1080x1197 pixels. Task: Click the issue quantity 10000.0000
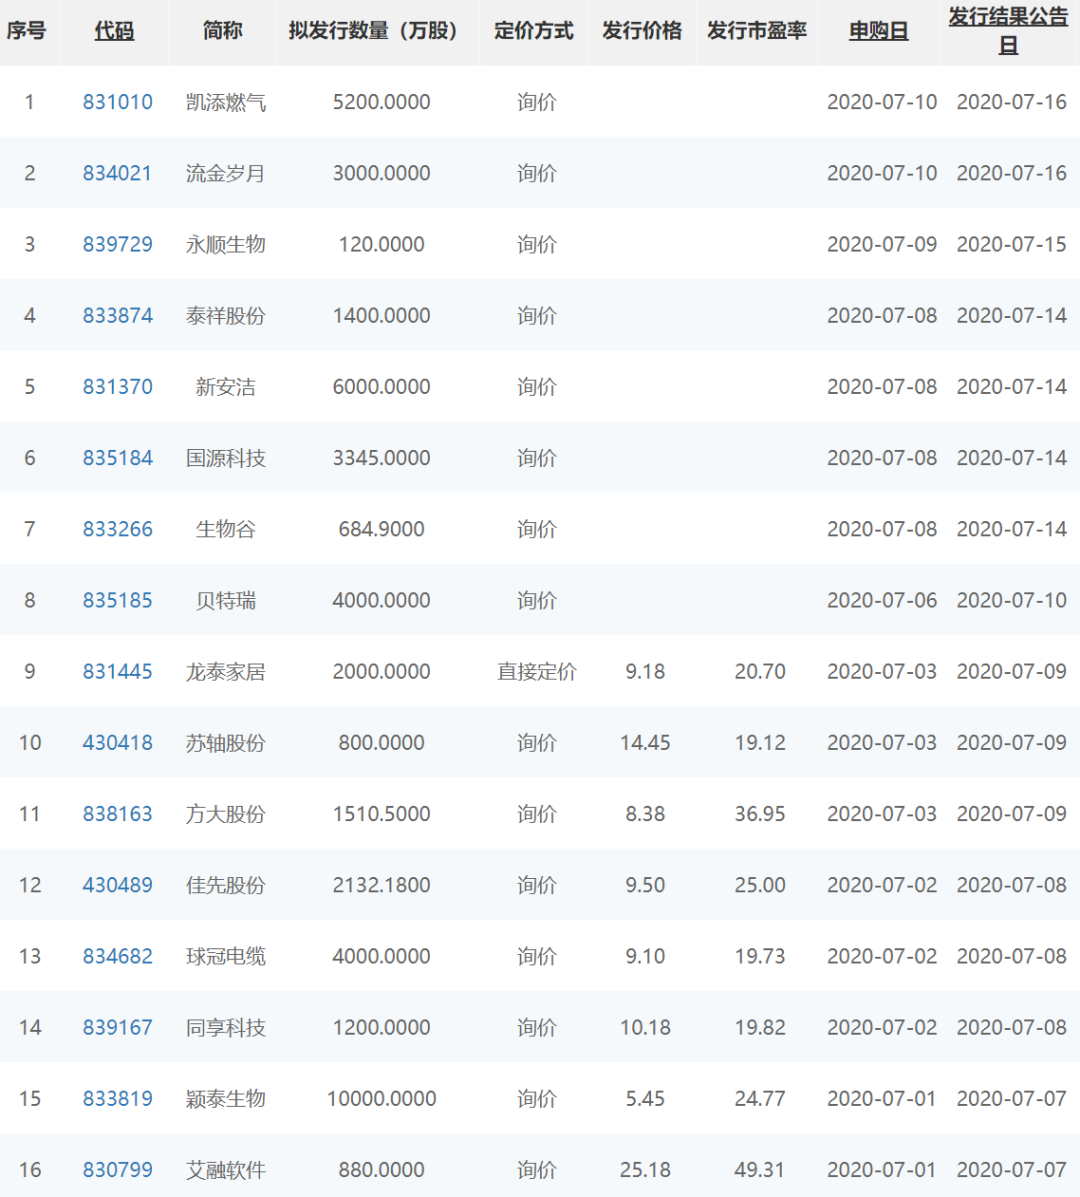(382, 1099)
